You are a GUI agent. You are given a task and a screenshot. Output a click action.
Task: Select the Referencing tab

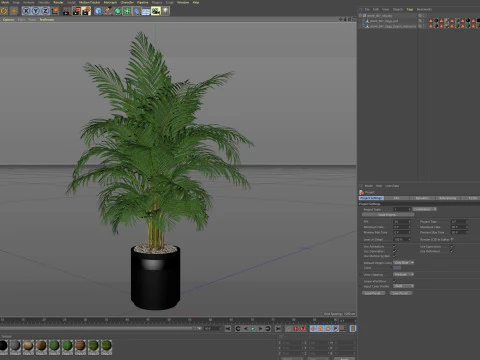(x=447, y=198)
